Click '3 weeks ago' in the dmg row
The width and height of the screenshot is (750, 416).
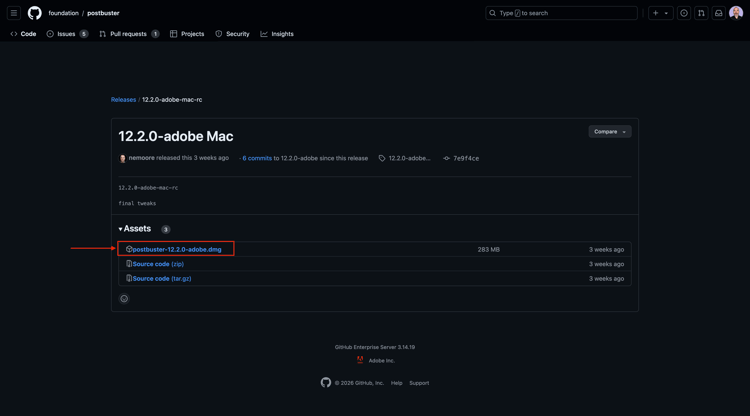pyautogui.click(x=606, y=250)
